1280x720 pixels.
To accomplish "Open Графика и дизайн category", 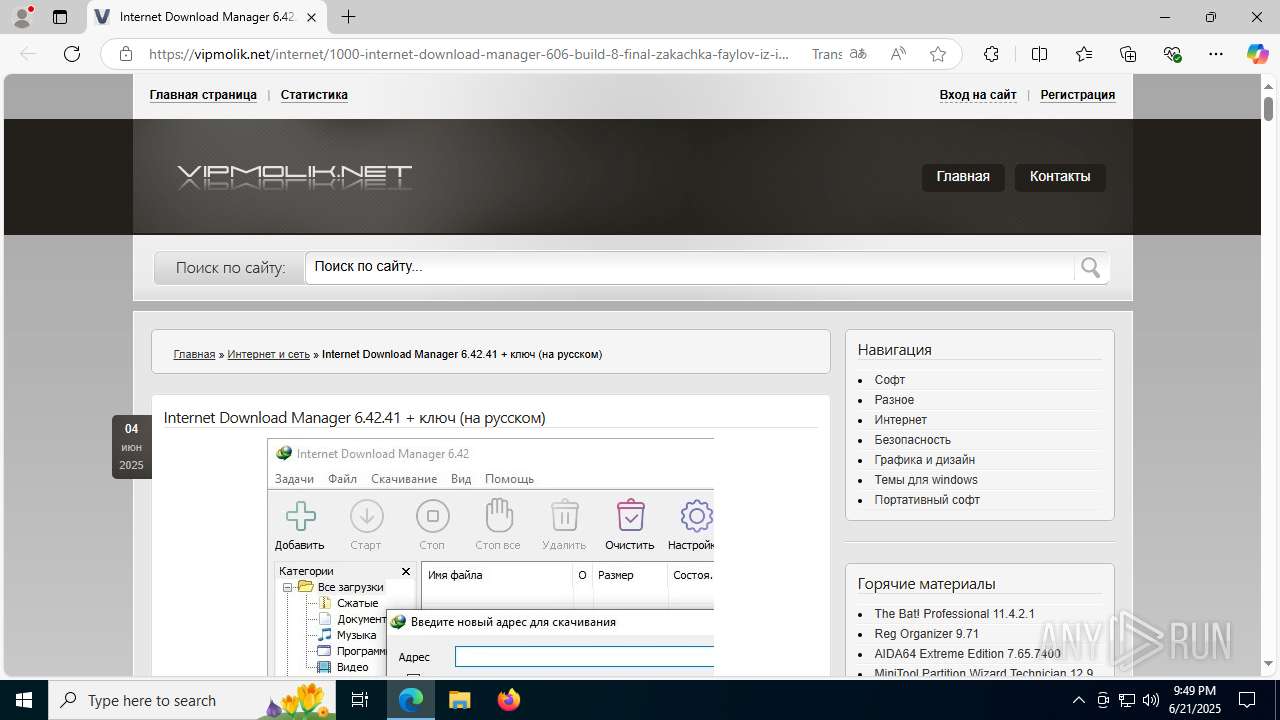I will 925,460.
